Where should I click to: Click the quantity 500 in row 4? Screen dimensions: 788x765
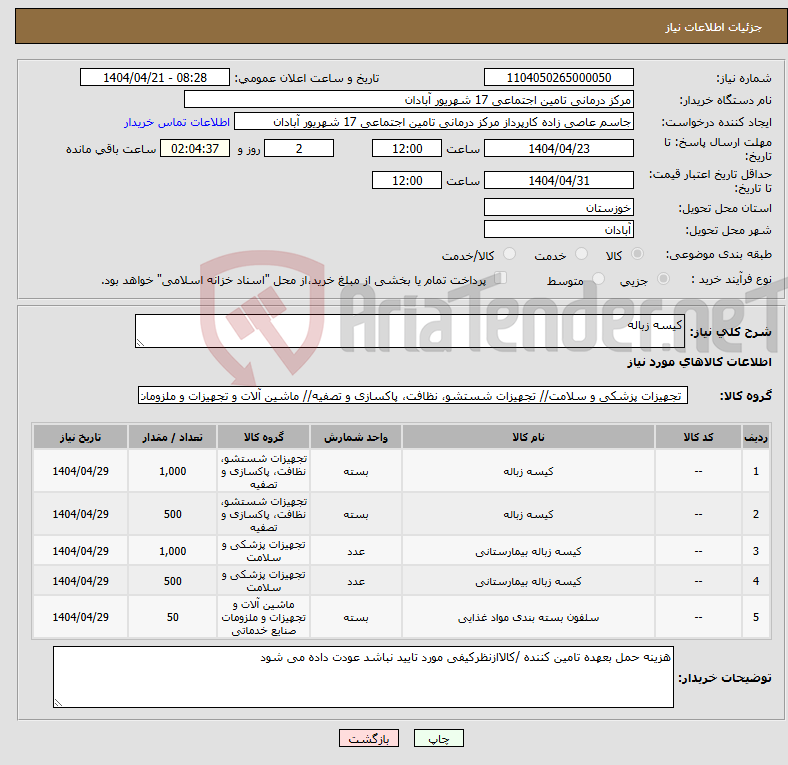click(172, 581)
